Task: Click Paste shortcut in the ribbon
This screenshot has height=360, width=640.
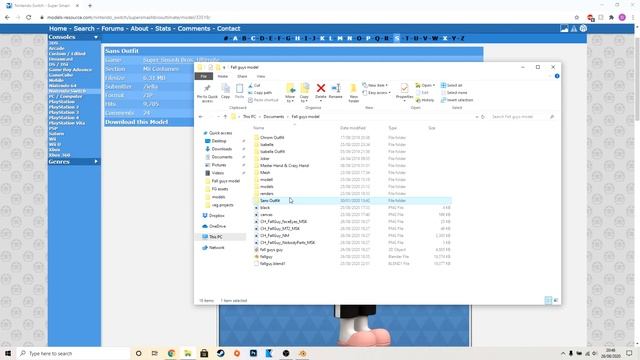Action: click(x=263, y=100)
